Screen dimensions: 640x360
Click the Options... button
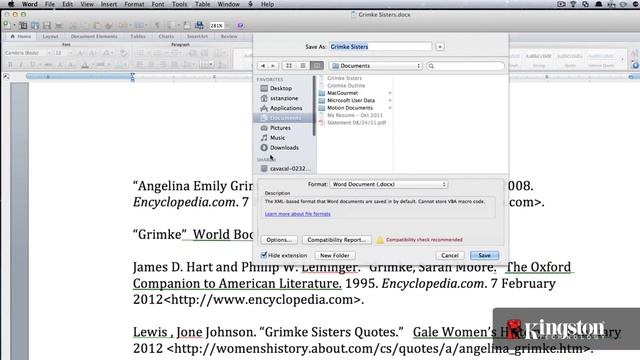point(279,240)
